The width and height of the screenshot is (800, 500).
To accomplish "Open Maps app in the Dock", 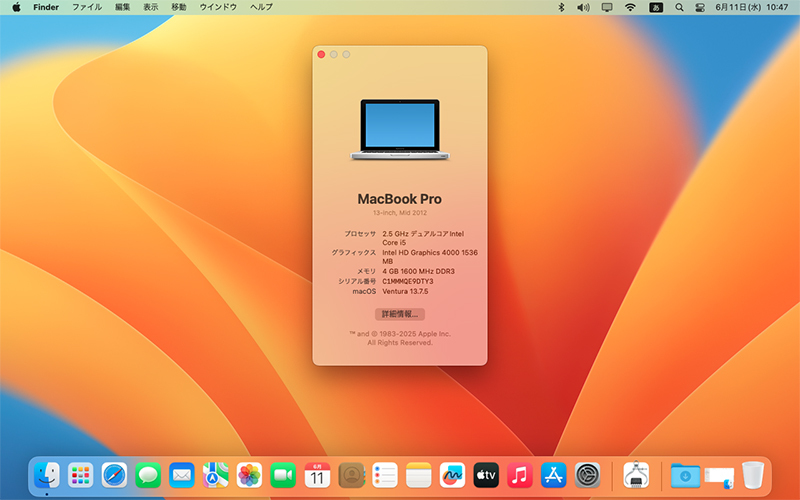I will pyautogui.click(x=215, y=476).
